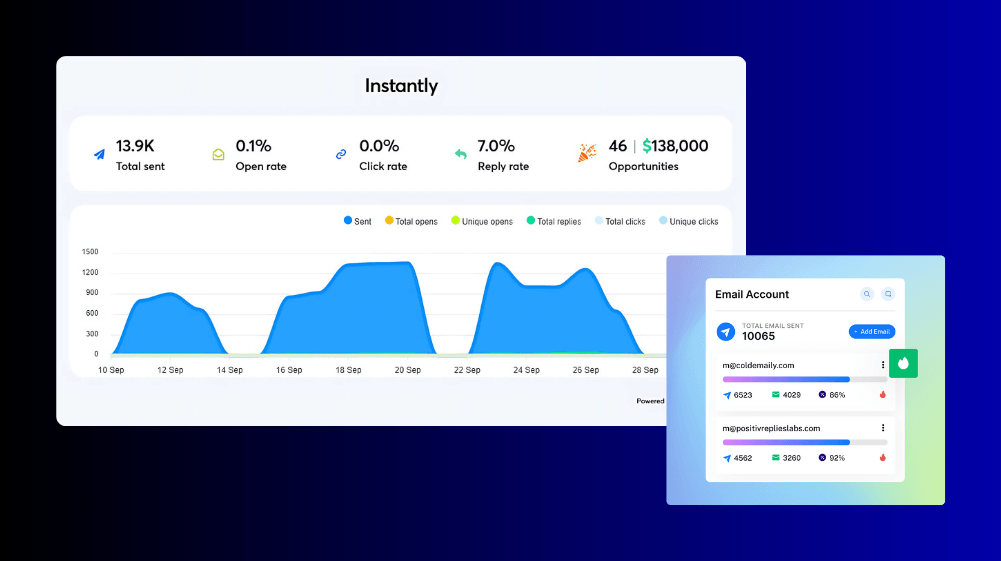Click the score icon next to 92%
Image resolution: width=1001 pixels, height=561 pixels.
pos(822,458)
